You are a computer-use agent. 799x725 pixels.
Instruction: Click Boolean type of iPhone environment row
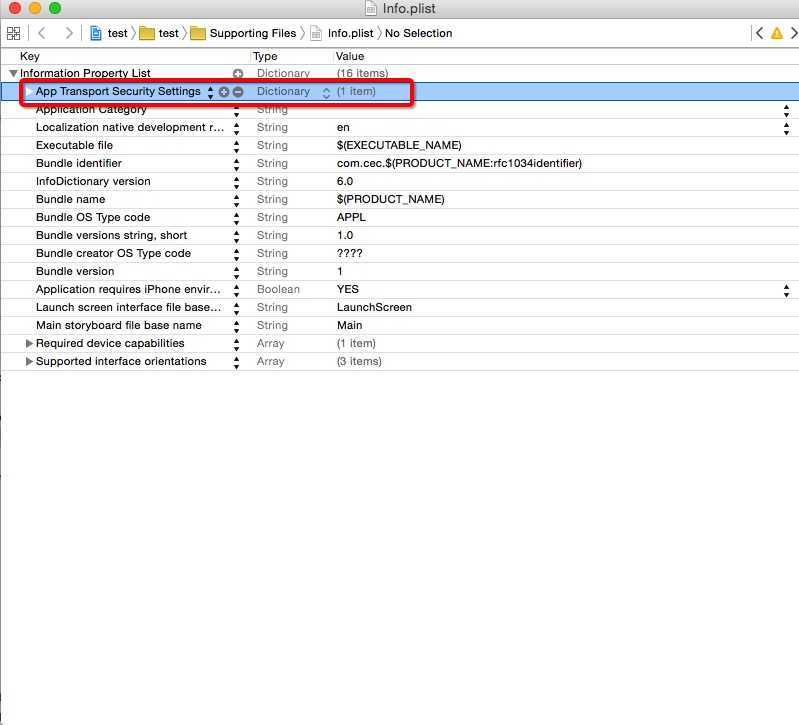(278, 289)
